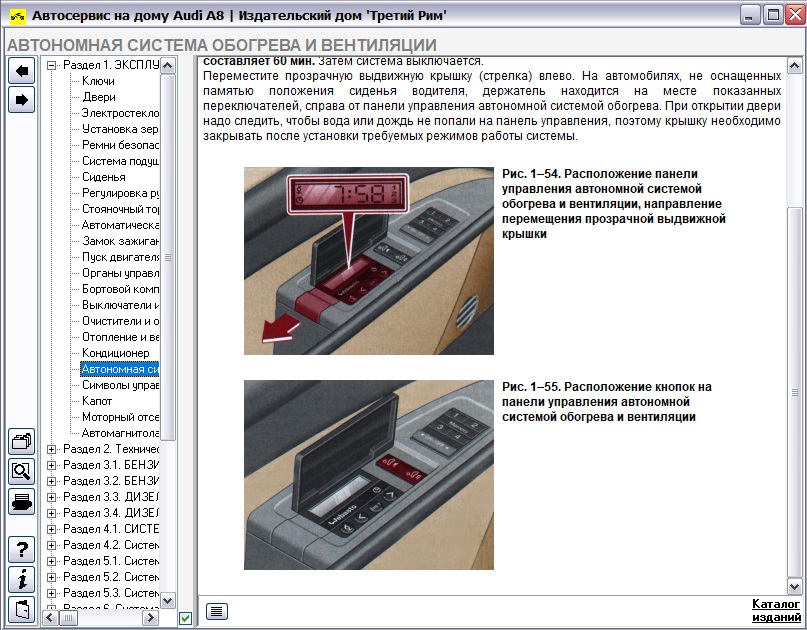This screenshot has width=807, height=630.
Task: Select the Кондиционер tree item
Action: click(115, 353)
